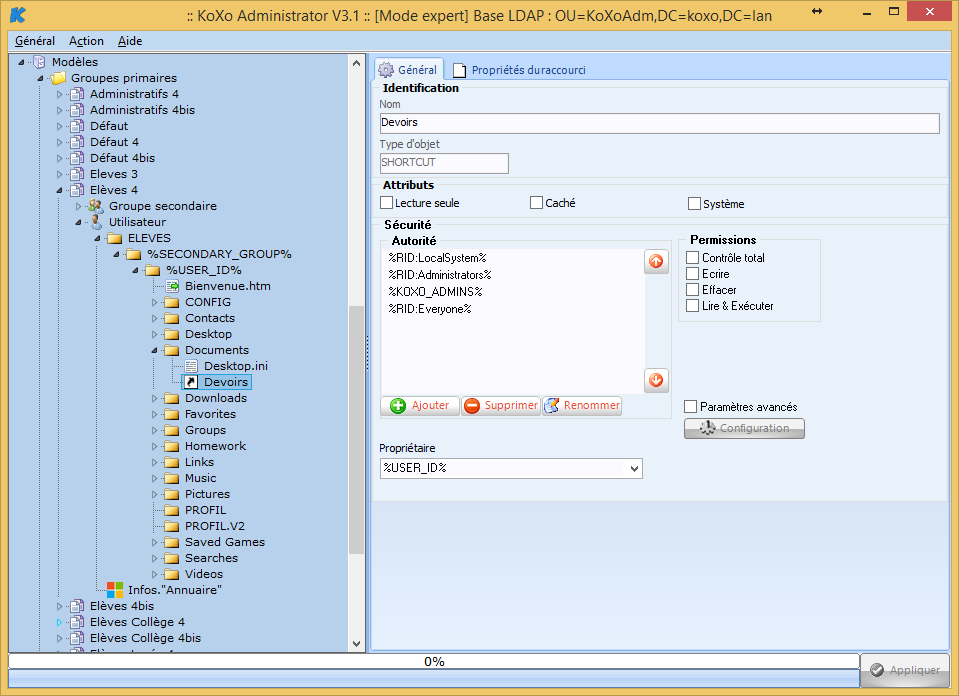Screen dimensions: 959x696
Task: Click the Administratifs 4 template icon
Action: (77, 94)
